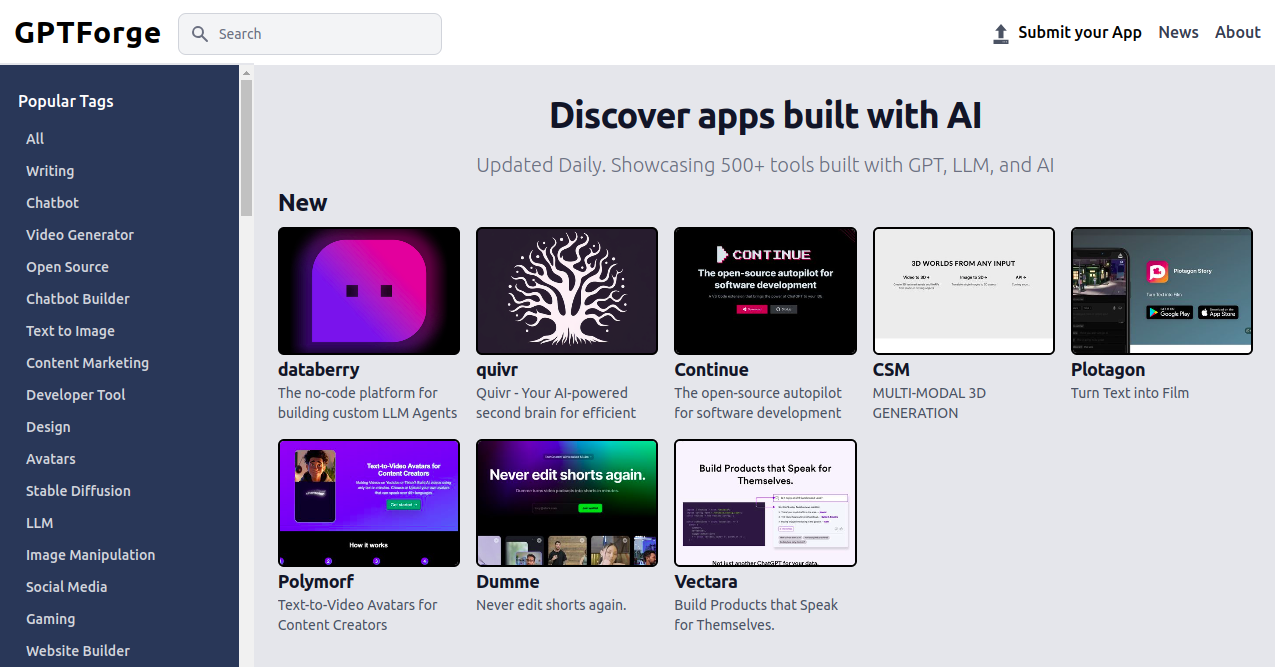Open the databerry app thumbnail
The image size is (1275, 667).
click(369, 291)
